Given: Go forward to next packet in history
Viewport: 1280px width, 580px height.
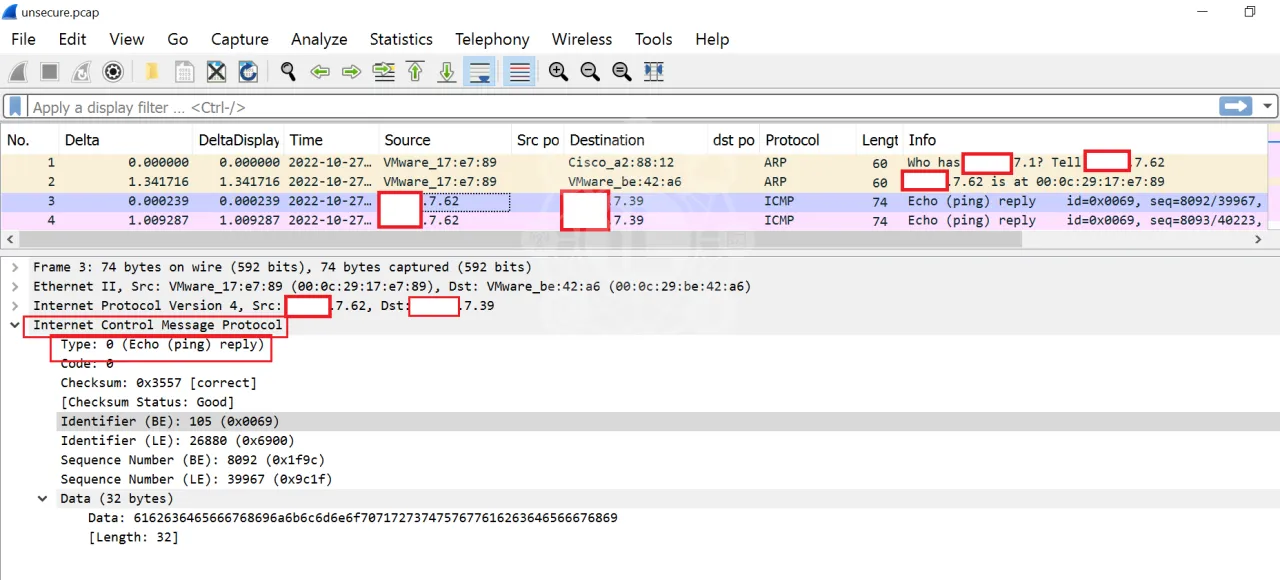Looking at the screenshot, I should pyautogui.click(x=352, y=72).
